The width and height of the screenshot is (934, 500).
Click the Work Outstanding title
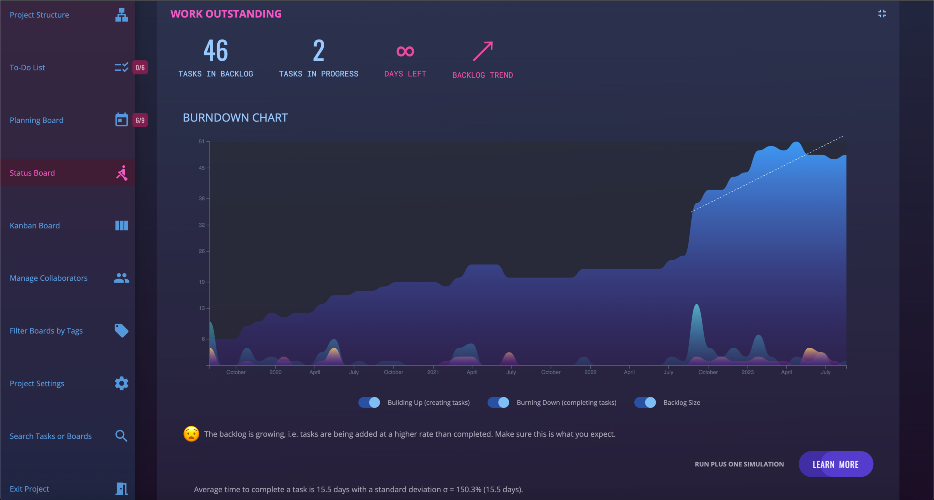click(x=226, y=14)
